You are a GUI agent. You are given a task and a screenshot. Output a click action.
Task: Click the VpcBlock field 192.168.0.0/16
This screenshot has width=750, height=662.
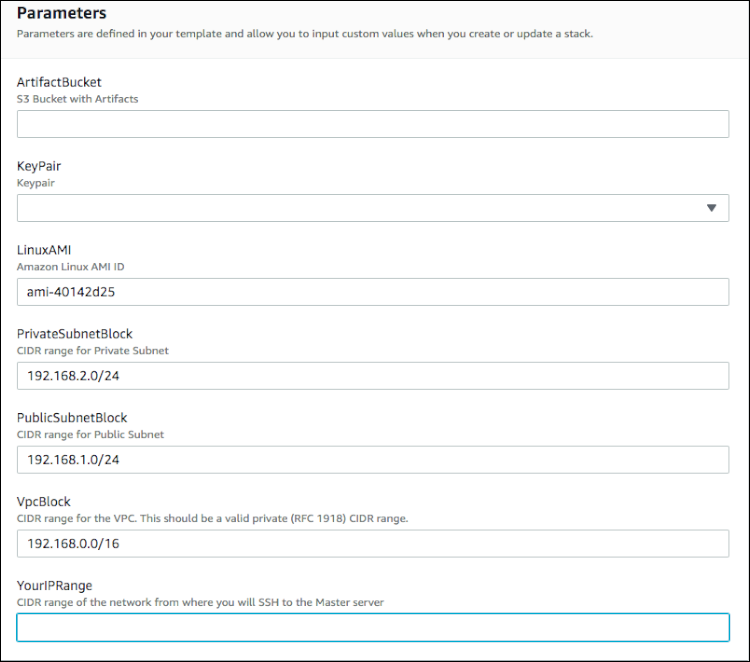click(373, 543)
